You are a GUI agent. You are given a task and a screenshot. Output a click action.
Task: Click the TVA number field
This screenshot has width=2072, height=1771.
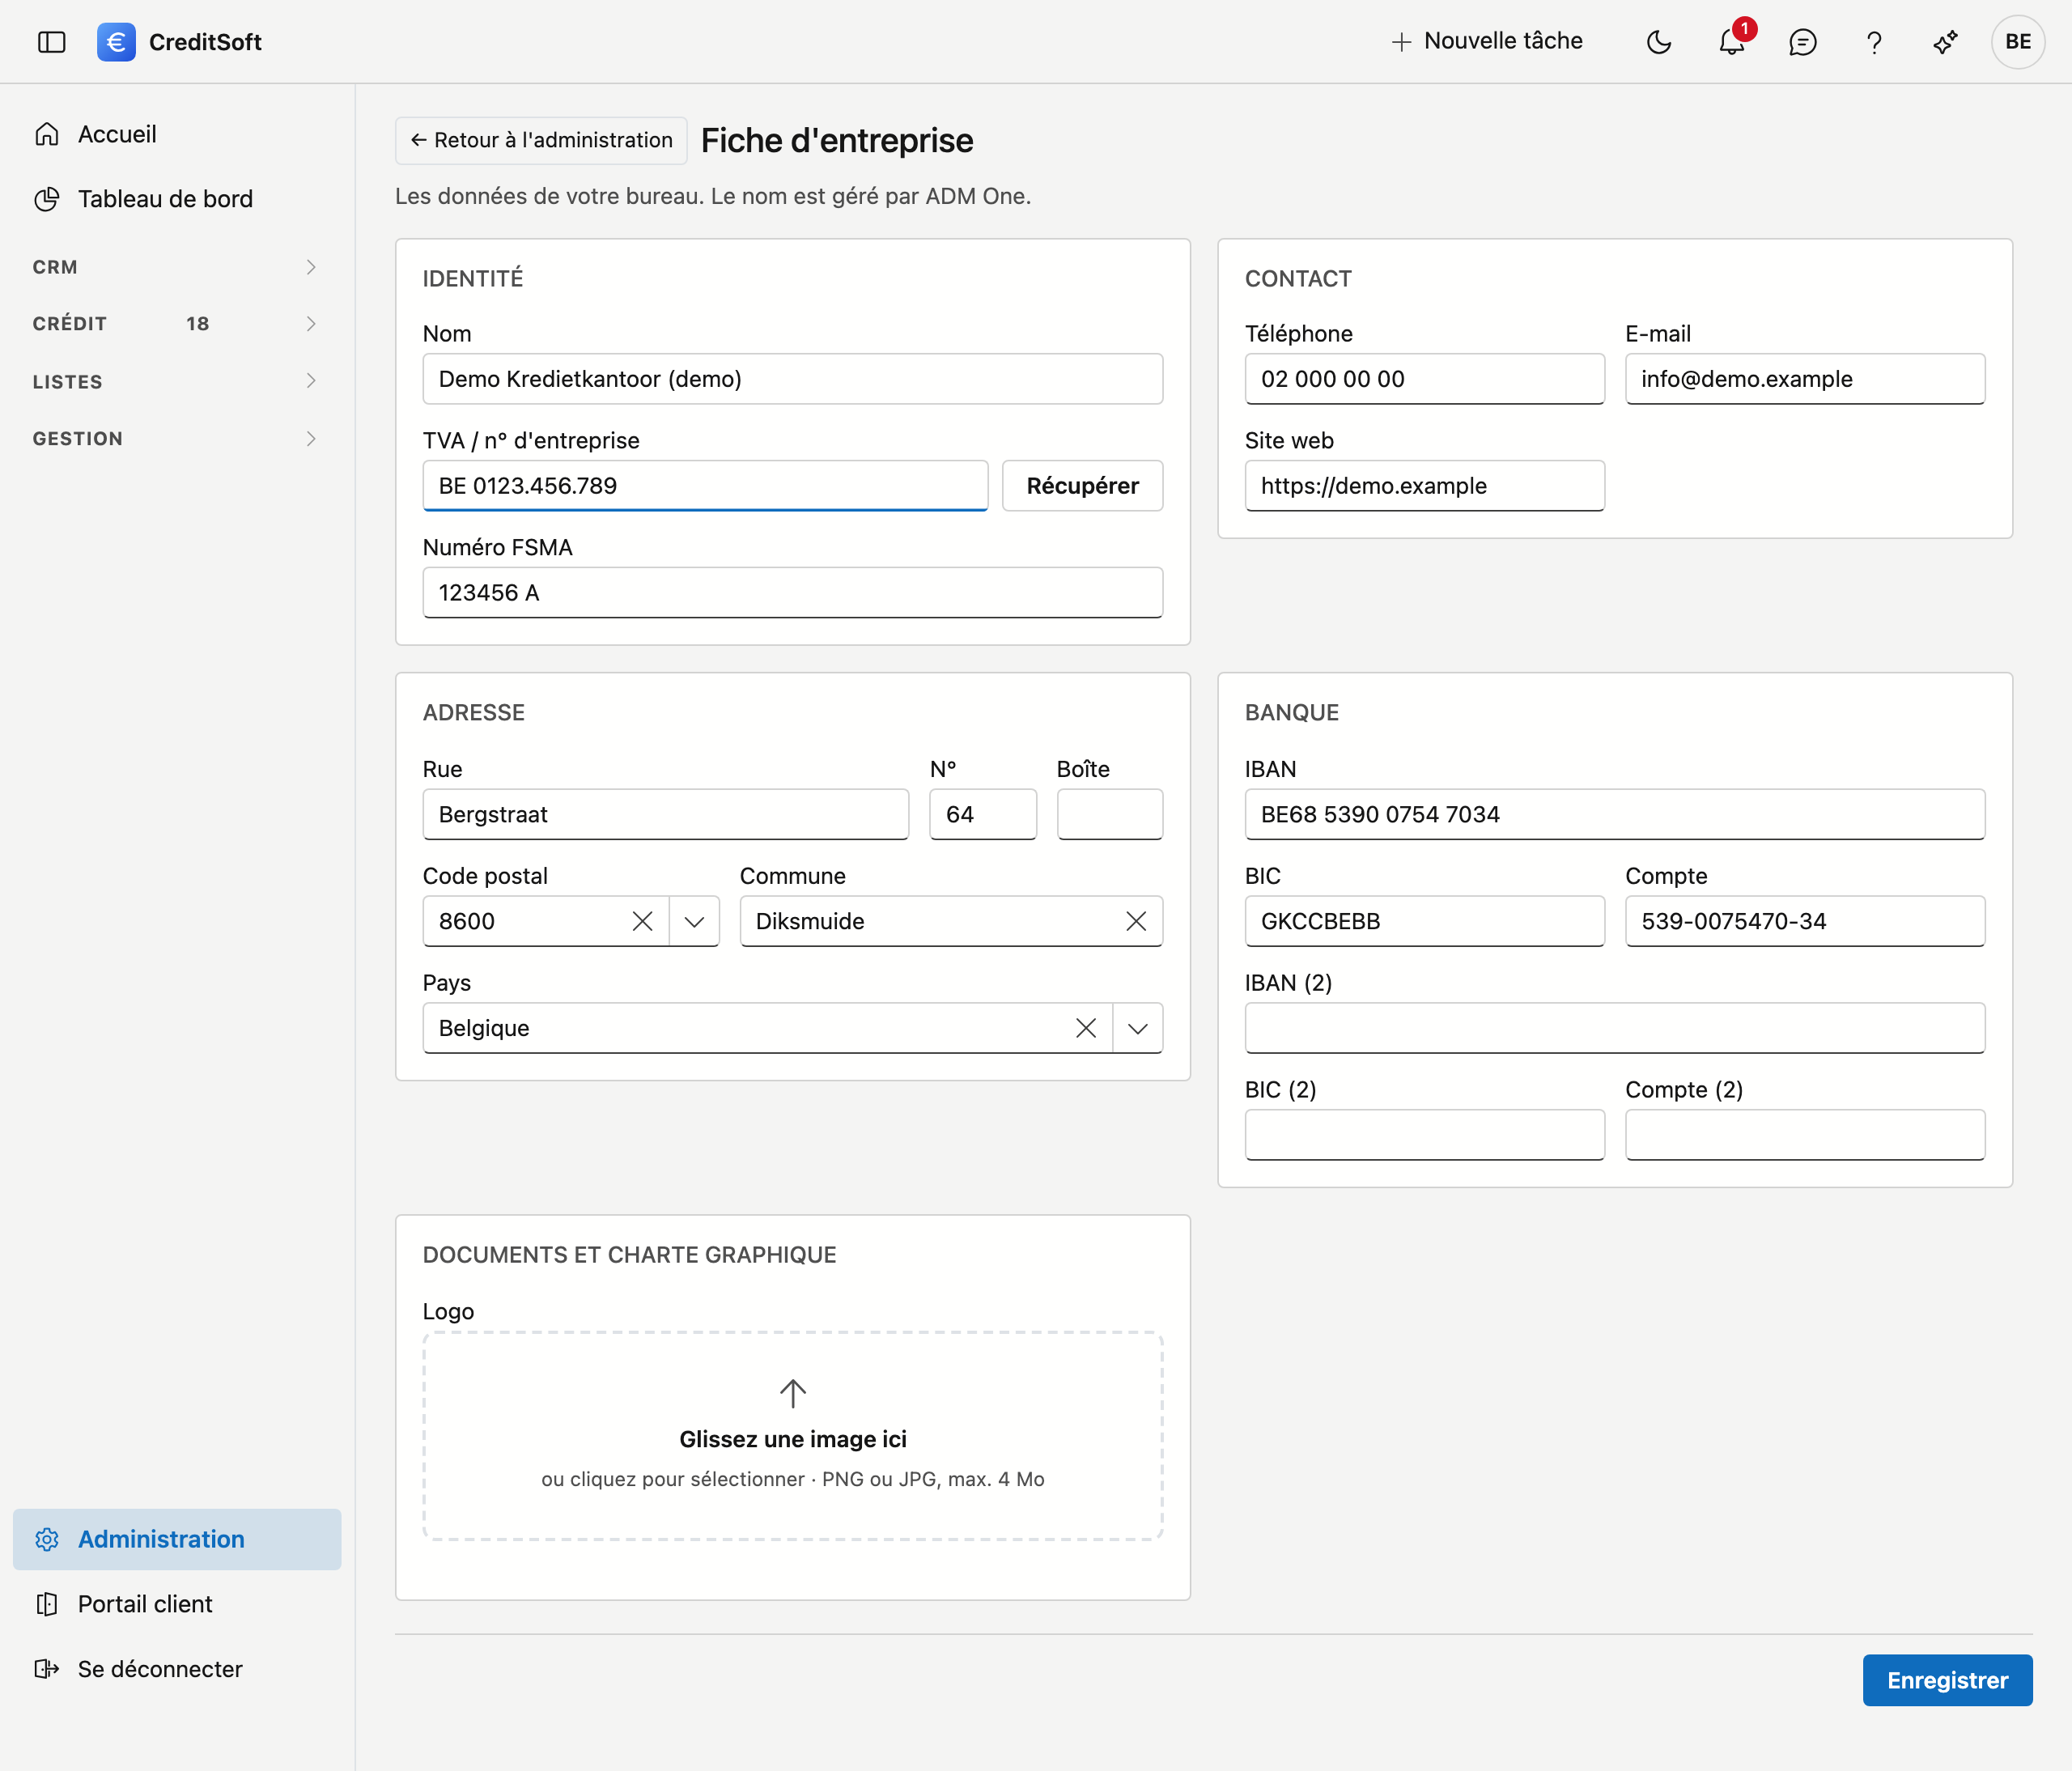click(705, 486)
